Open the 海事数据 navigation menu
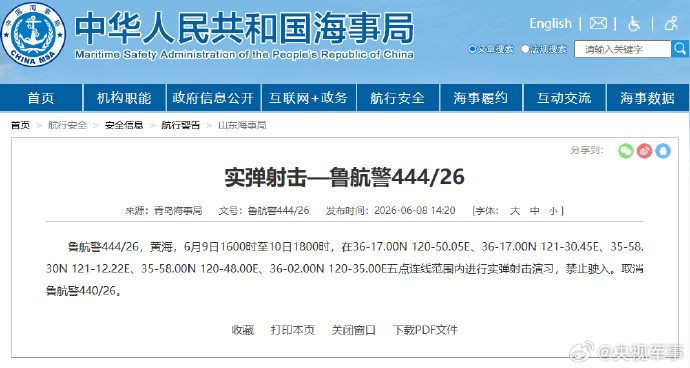Image resolution: width=690 pixels, height=368 pixels. (648, 98)
